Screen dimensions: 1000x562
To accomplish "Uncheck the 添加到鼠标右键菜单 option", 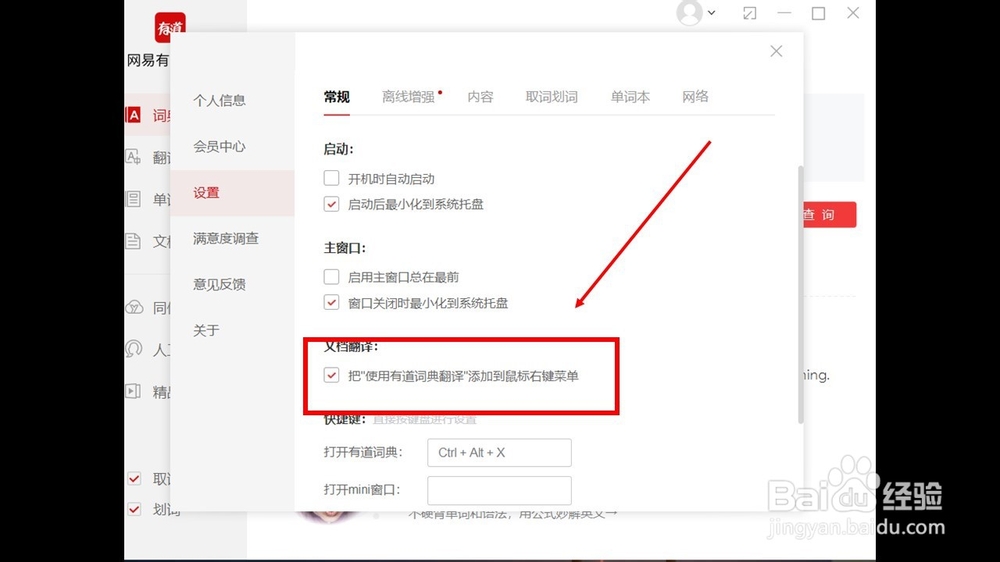I will [x=331, y=375].
